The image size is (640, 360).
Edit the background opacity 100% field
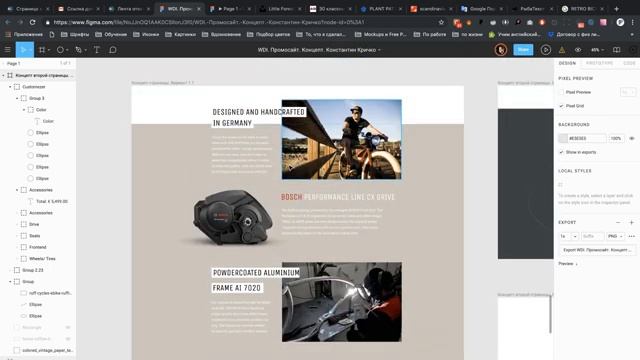coord(616,138)
